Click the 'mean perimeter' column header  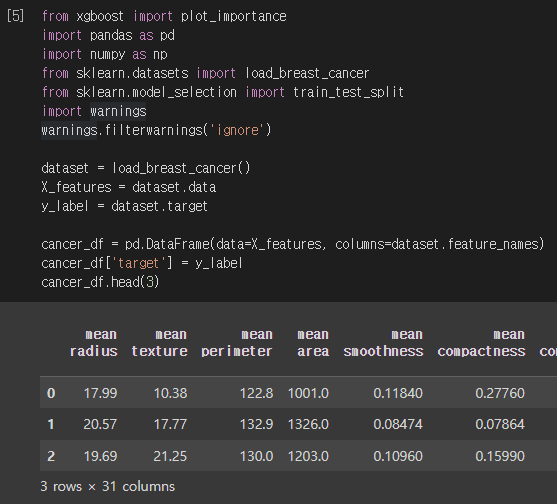coord(237,343)
